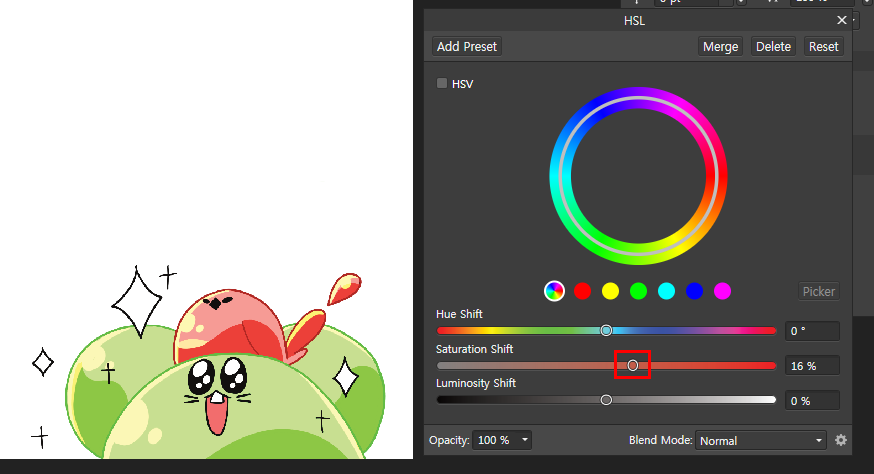Select the yellow color channel swatch
The height and width of the screenshot is (474, 874).
(x=610, y=291)
